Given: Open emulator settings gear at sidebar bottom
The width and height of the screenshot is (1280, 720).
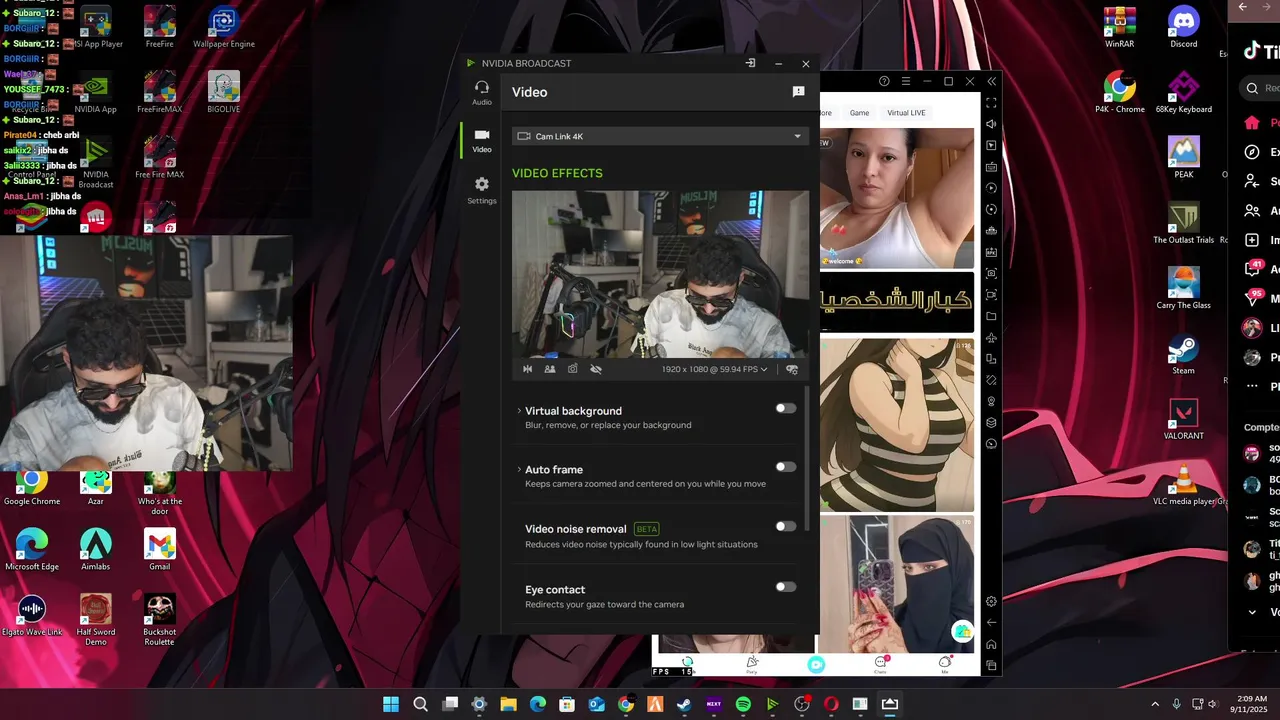Looking at the screenshot, I should coord(991,601).
